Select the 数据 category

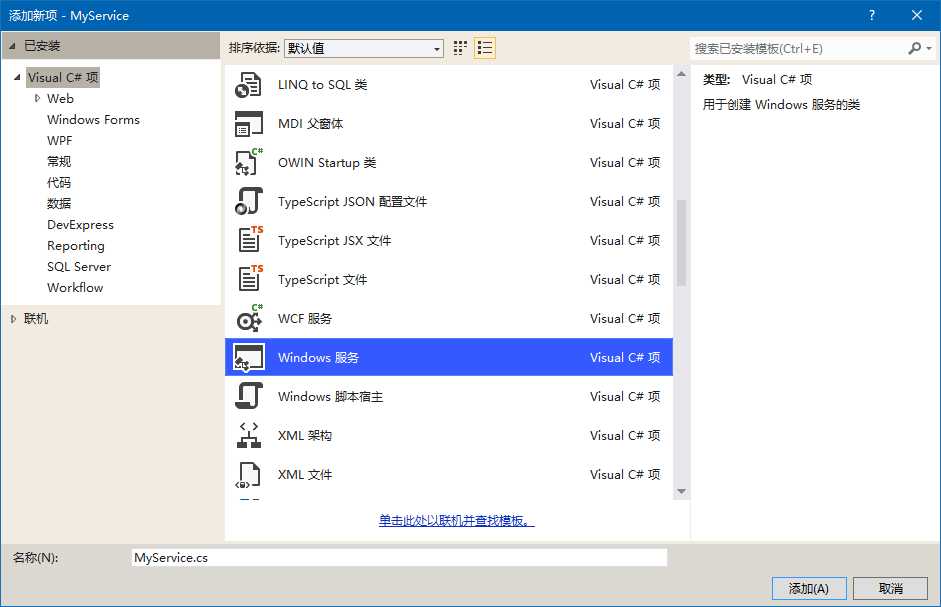tap(59, 204)
